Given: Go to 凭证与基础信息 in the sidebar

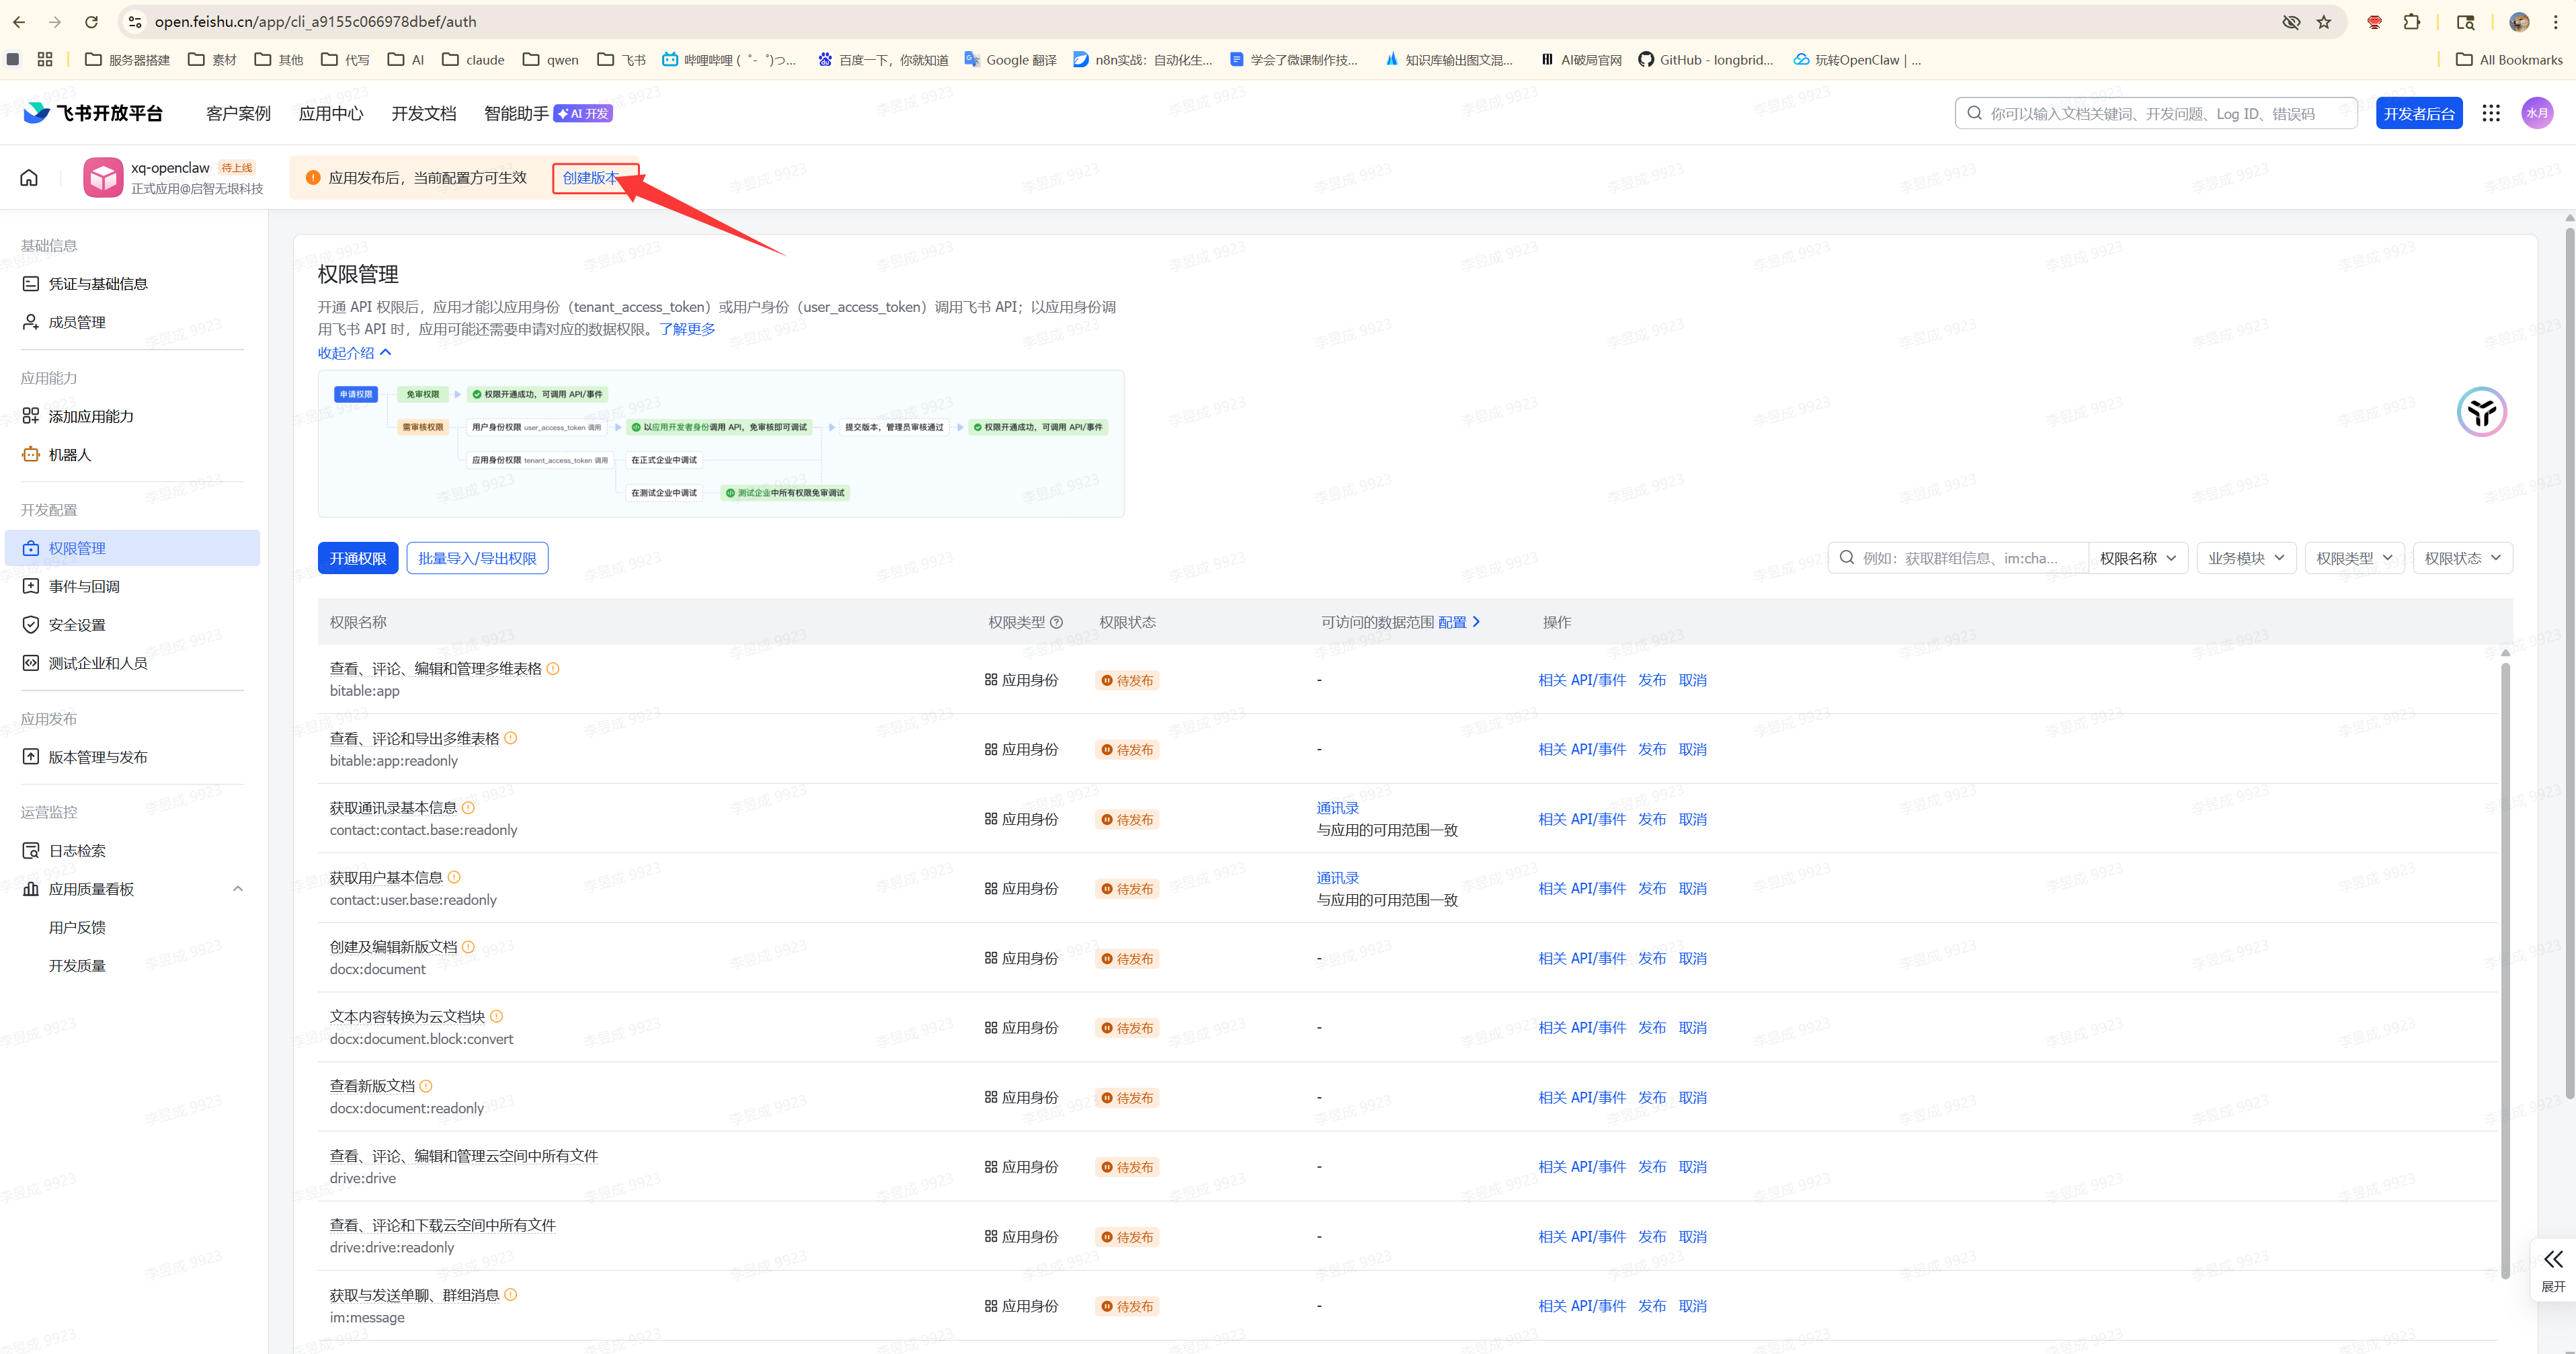Looking at the screenshot, I should click(132, 284).
